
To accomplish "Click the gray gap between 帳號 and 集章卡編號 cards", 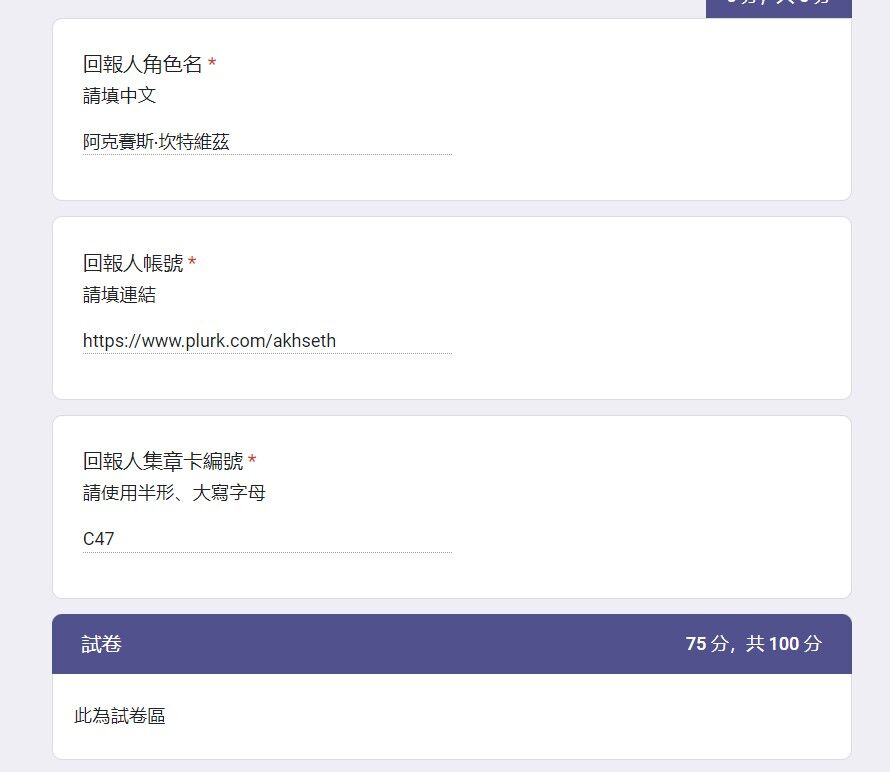I will click(452, 408).
